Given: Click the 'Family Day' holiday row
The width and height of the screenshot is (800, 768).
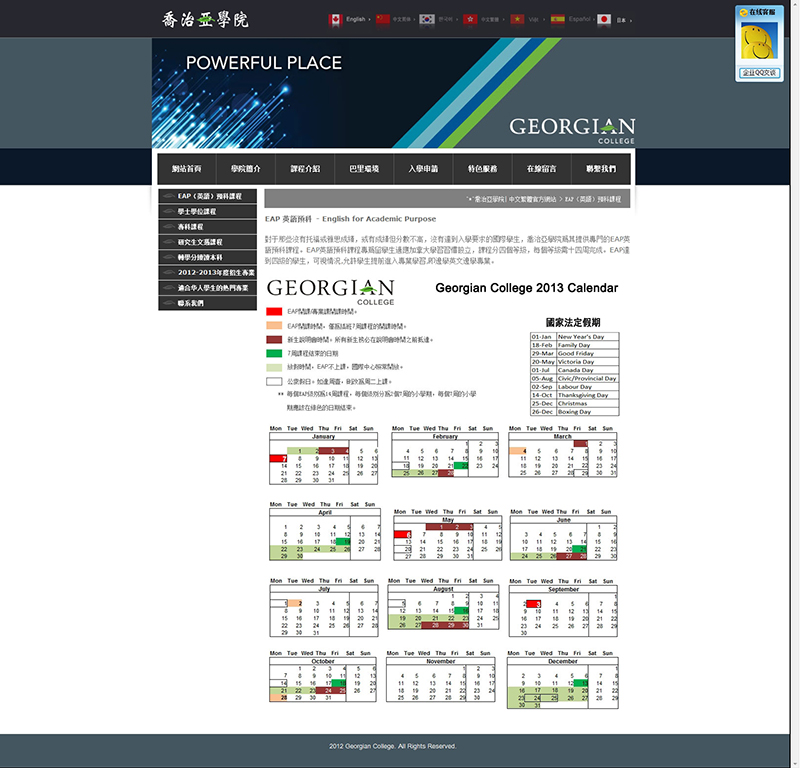Looking at the screenshot, I should point(574,345).
